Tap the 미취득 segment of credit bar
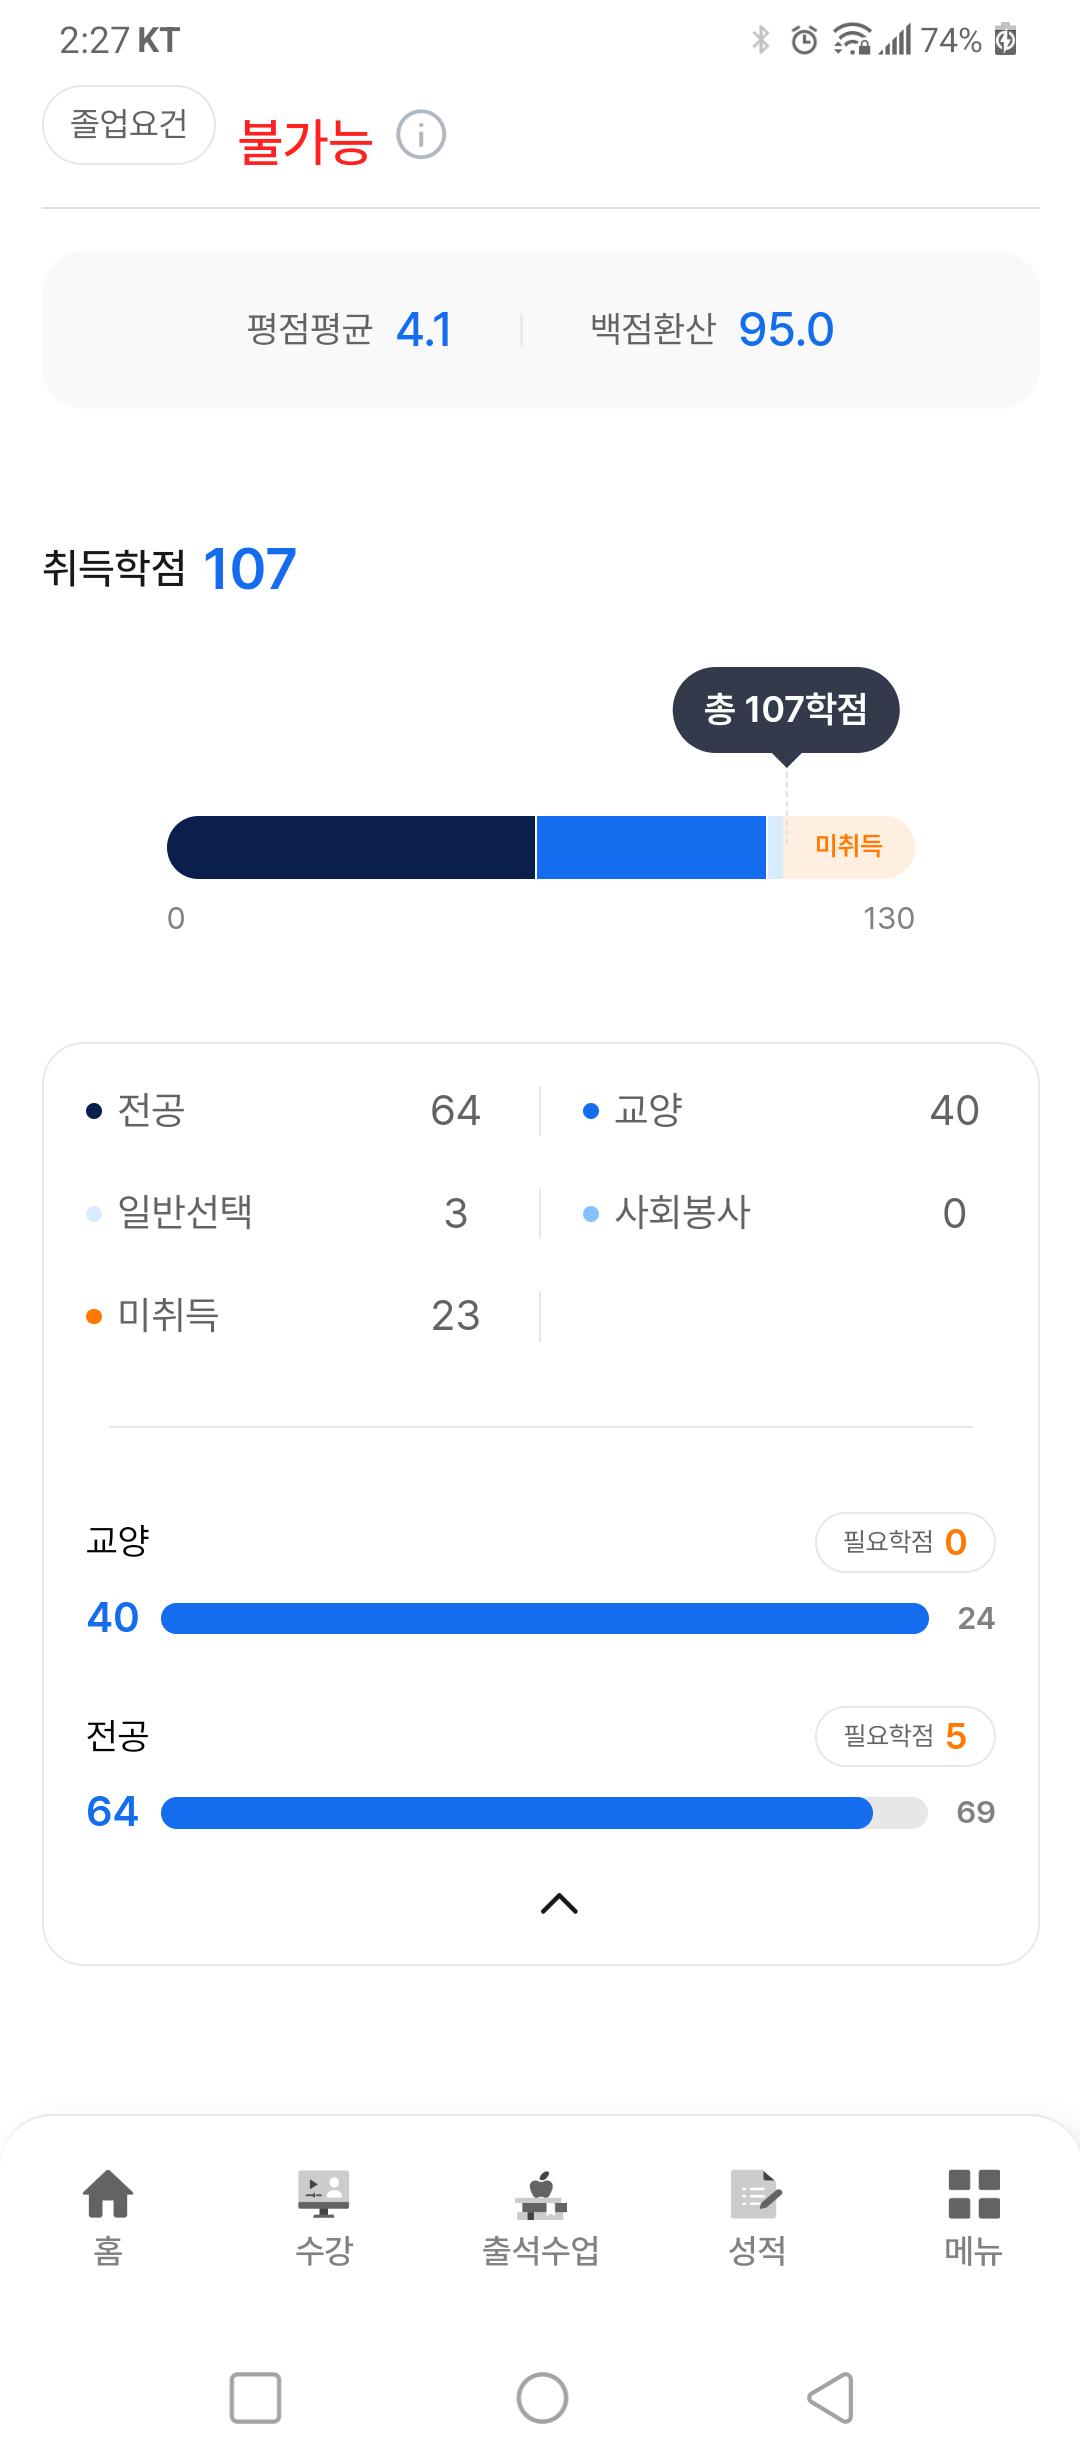The height and width of the screenshot is (2460, 1080). pyautogui.click(x=849, y=847)
